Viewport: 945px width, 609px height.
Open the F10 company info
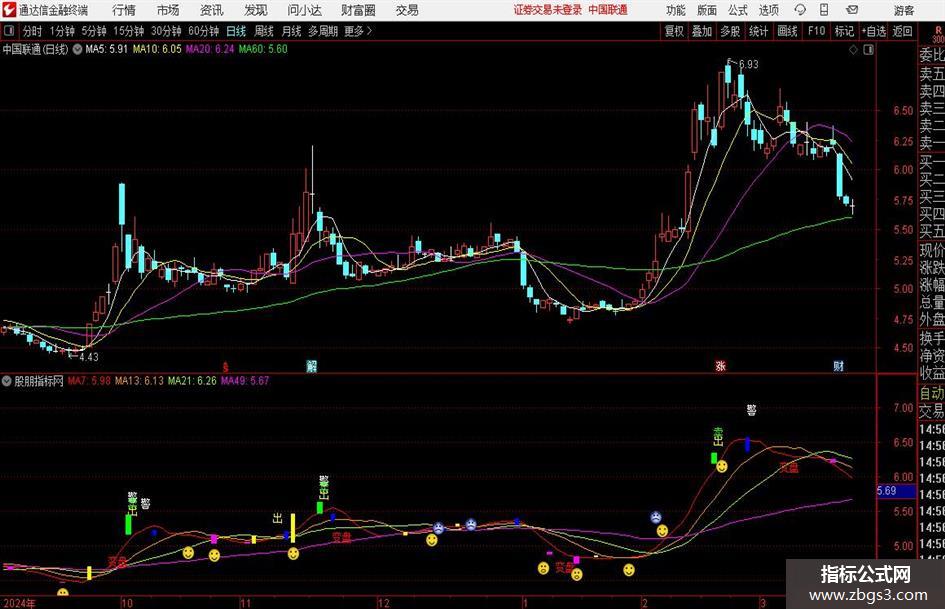[x=817, y=31]
